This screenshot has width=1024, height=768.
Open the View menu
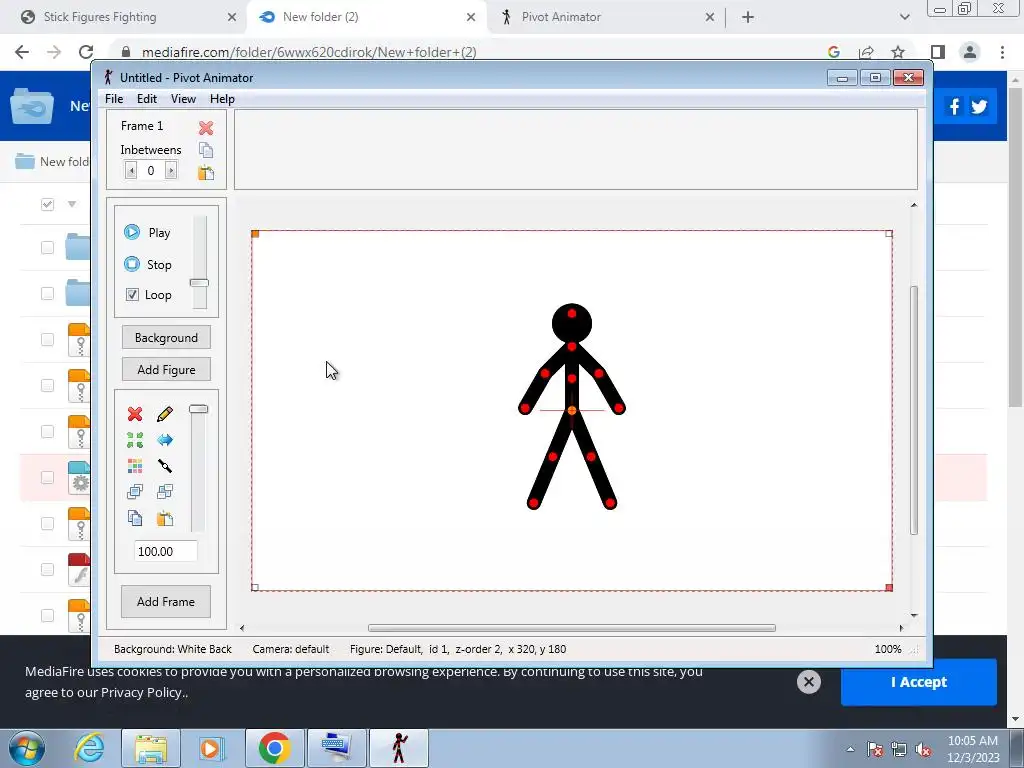tap(183, 99)
